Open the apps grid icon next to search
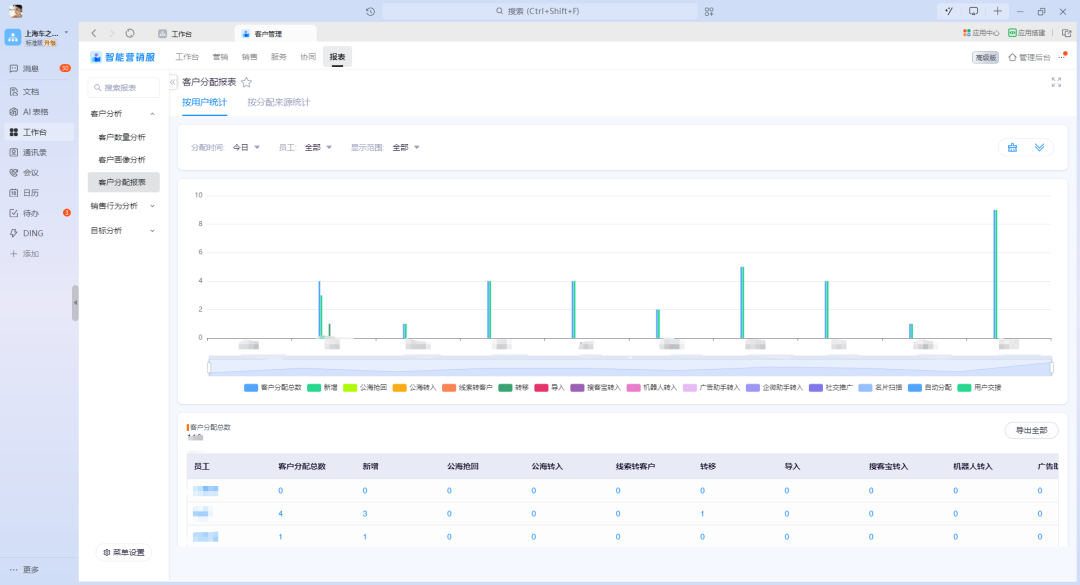This screenshot has width=1080, height=585. 709,12
